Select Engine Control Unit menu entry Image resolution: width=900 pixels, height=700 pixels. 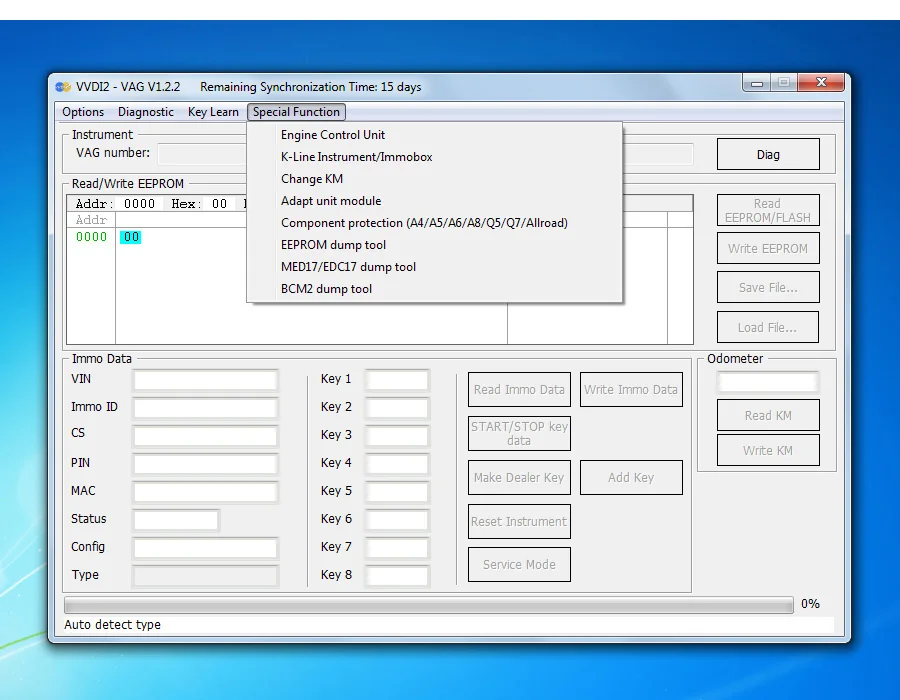tap(435, 135)
